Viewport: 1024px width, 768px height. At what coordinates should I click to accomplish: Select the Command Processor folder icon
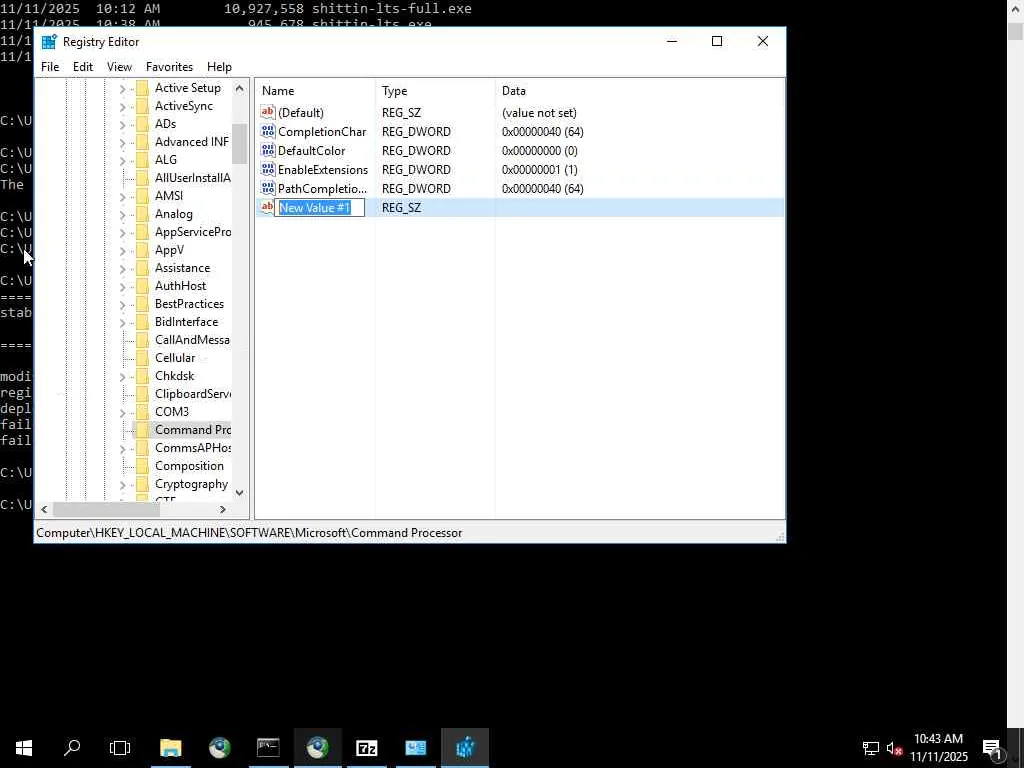click(x=142, y=430)
